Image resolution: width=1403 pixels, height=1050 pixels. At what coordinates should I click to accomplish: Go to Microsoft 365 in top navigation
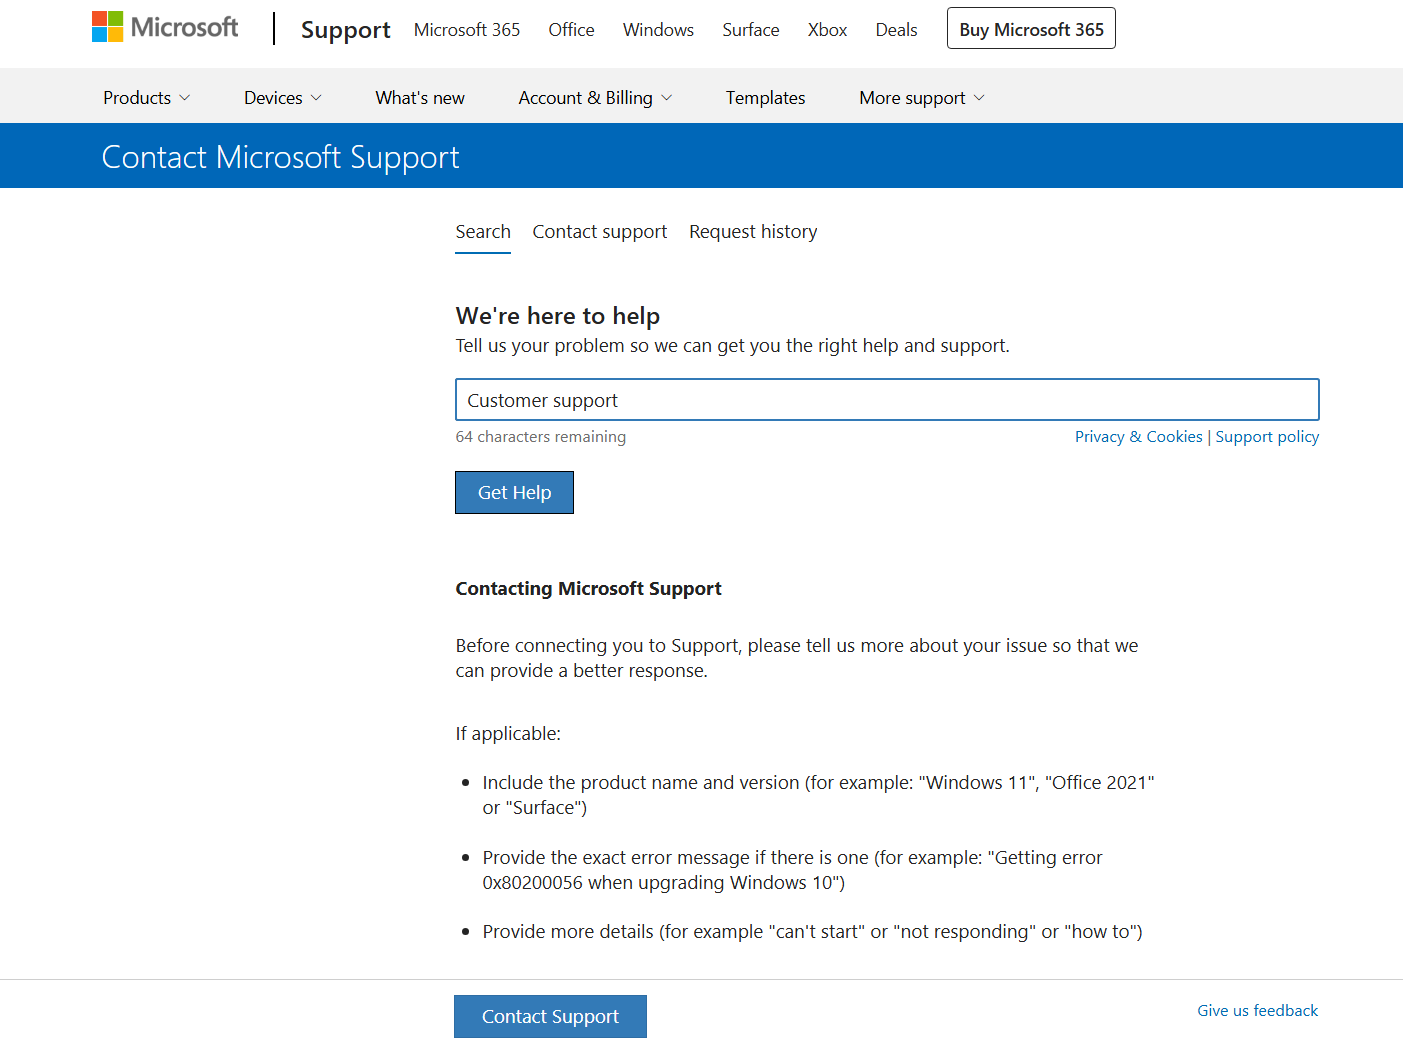coord(467,30)
